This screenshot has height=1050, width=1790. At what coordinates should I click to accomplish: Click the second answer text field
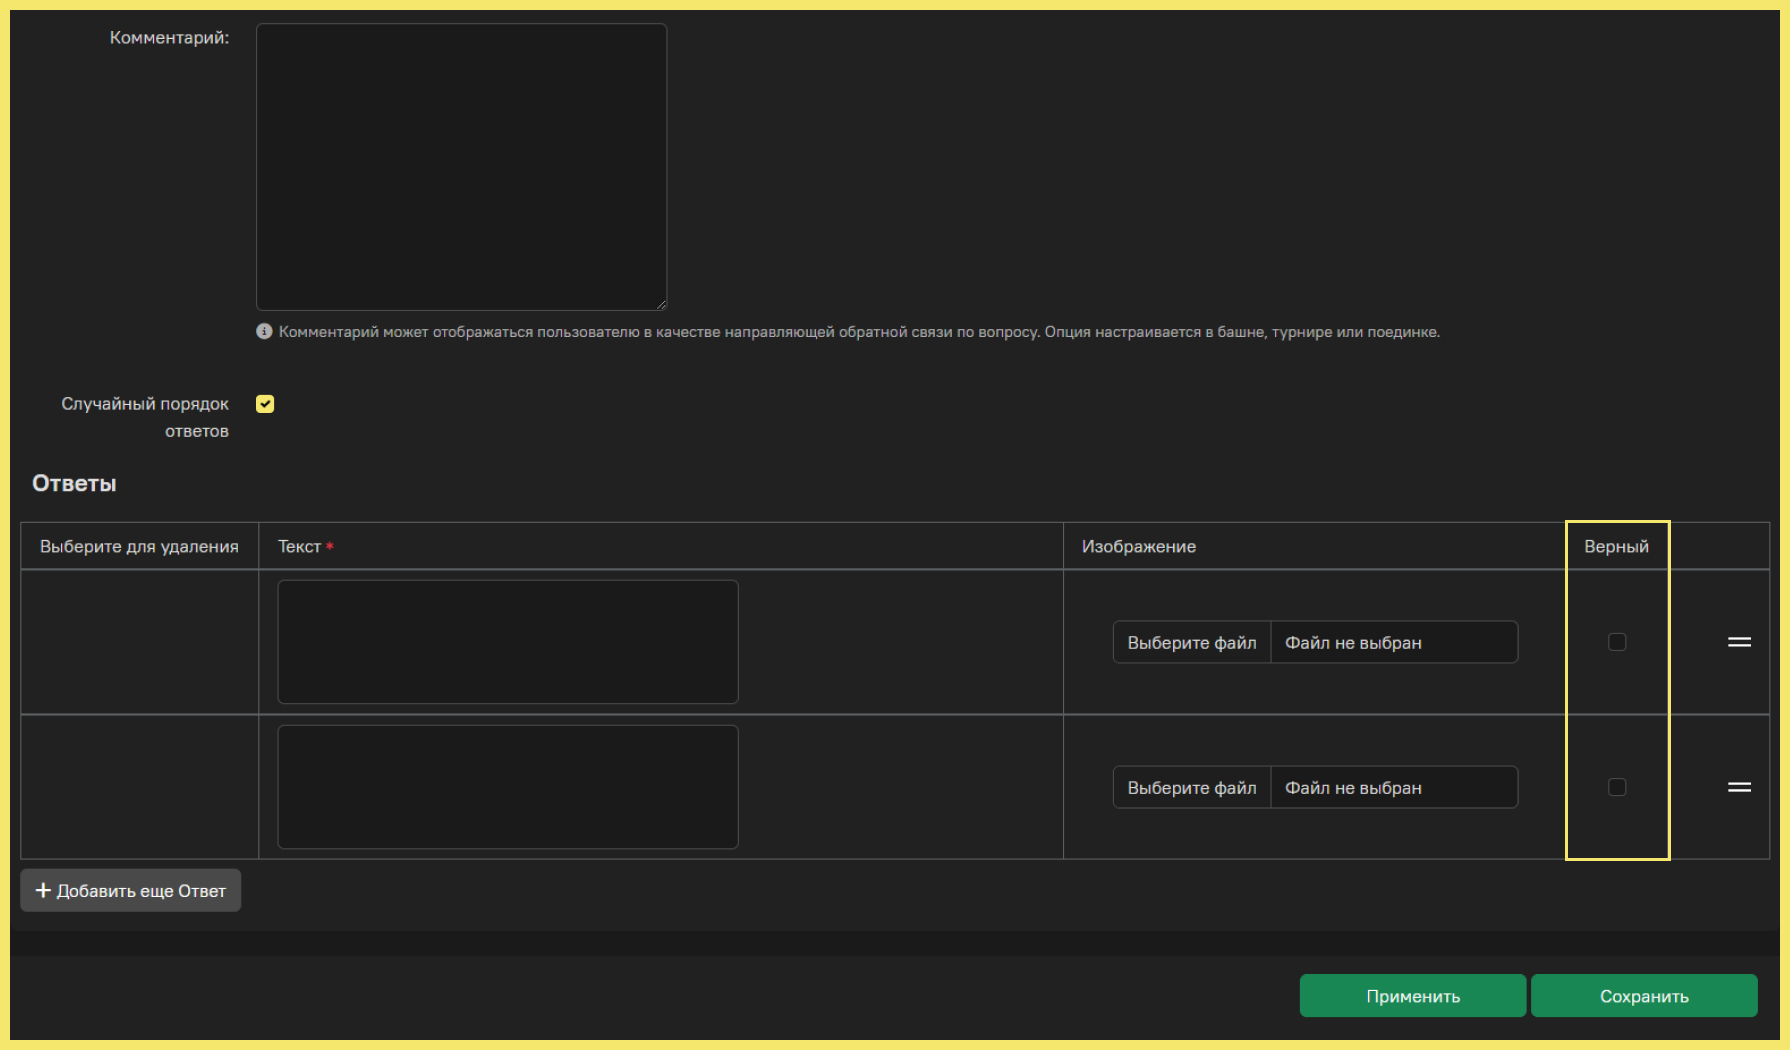coord(508,787)
